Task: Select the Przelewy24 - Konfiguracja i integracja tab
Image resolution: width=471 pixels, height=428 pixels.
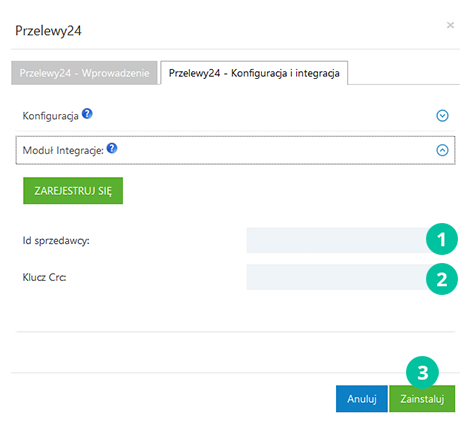Action: (254, 73)
